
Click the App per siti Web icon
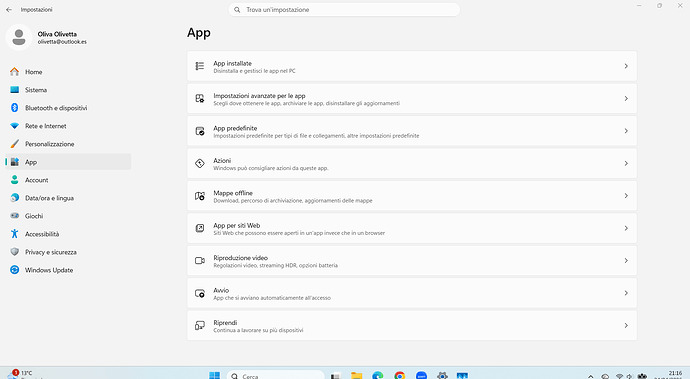(x=200, y=228)
